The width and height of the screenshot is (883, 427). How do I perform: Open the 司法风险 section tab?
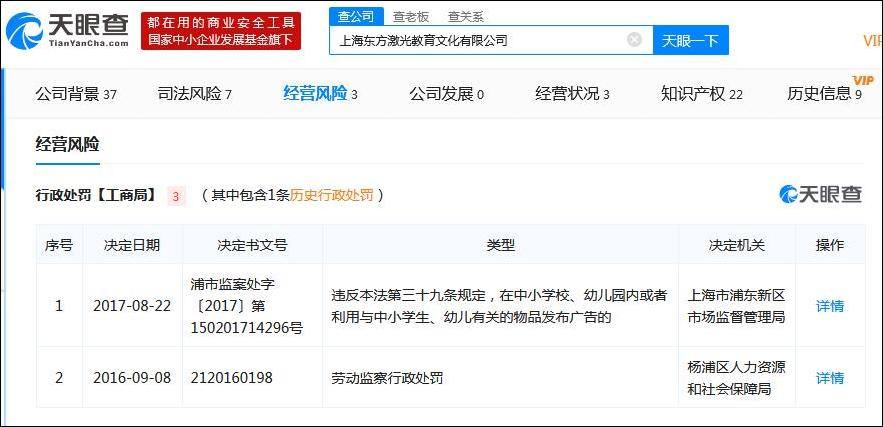[x=194, y=94]
